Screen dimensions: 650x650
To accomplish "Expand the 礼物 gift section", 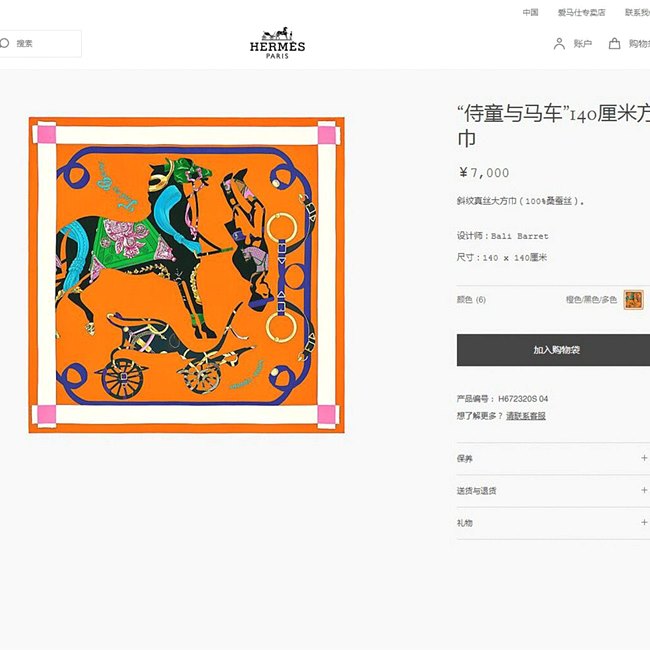I will coord(553,523).
